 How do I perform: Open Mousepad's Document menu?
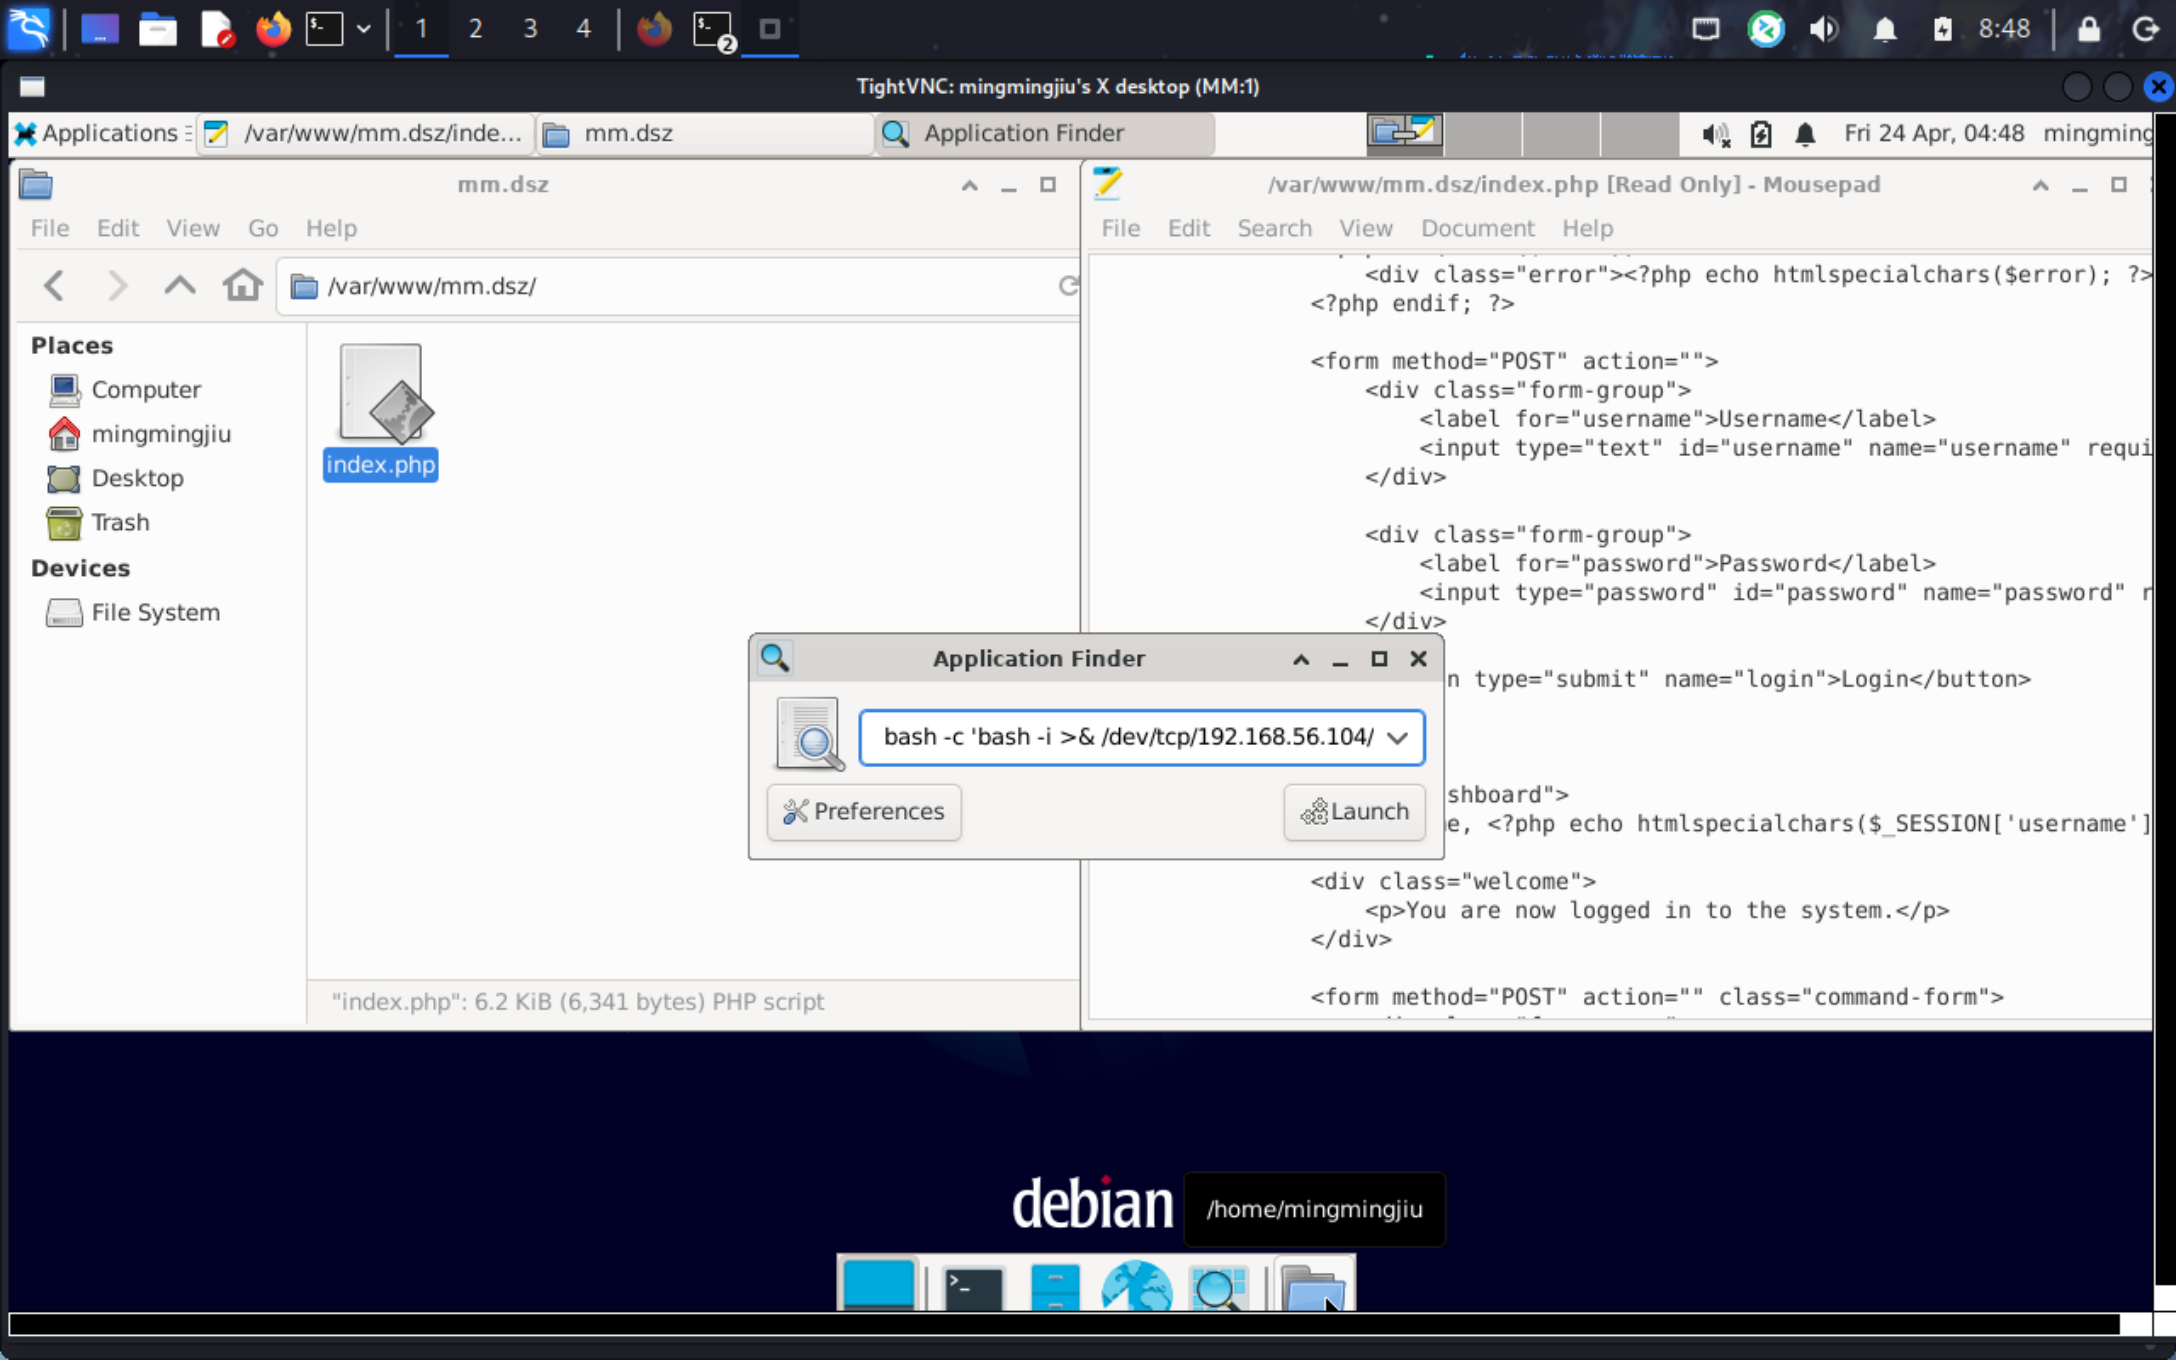pyautogui.click(x=1477, y=228)
